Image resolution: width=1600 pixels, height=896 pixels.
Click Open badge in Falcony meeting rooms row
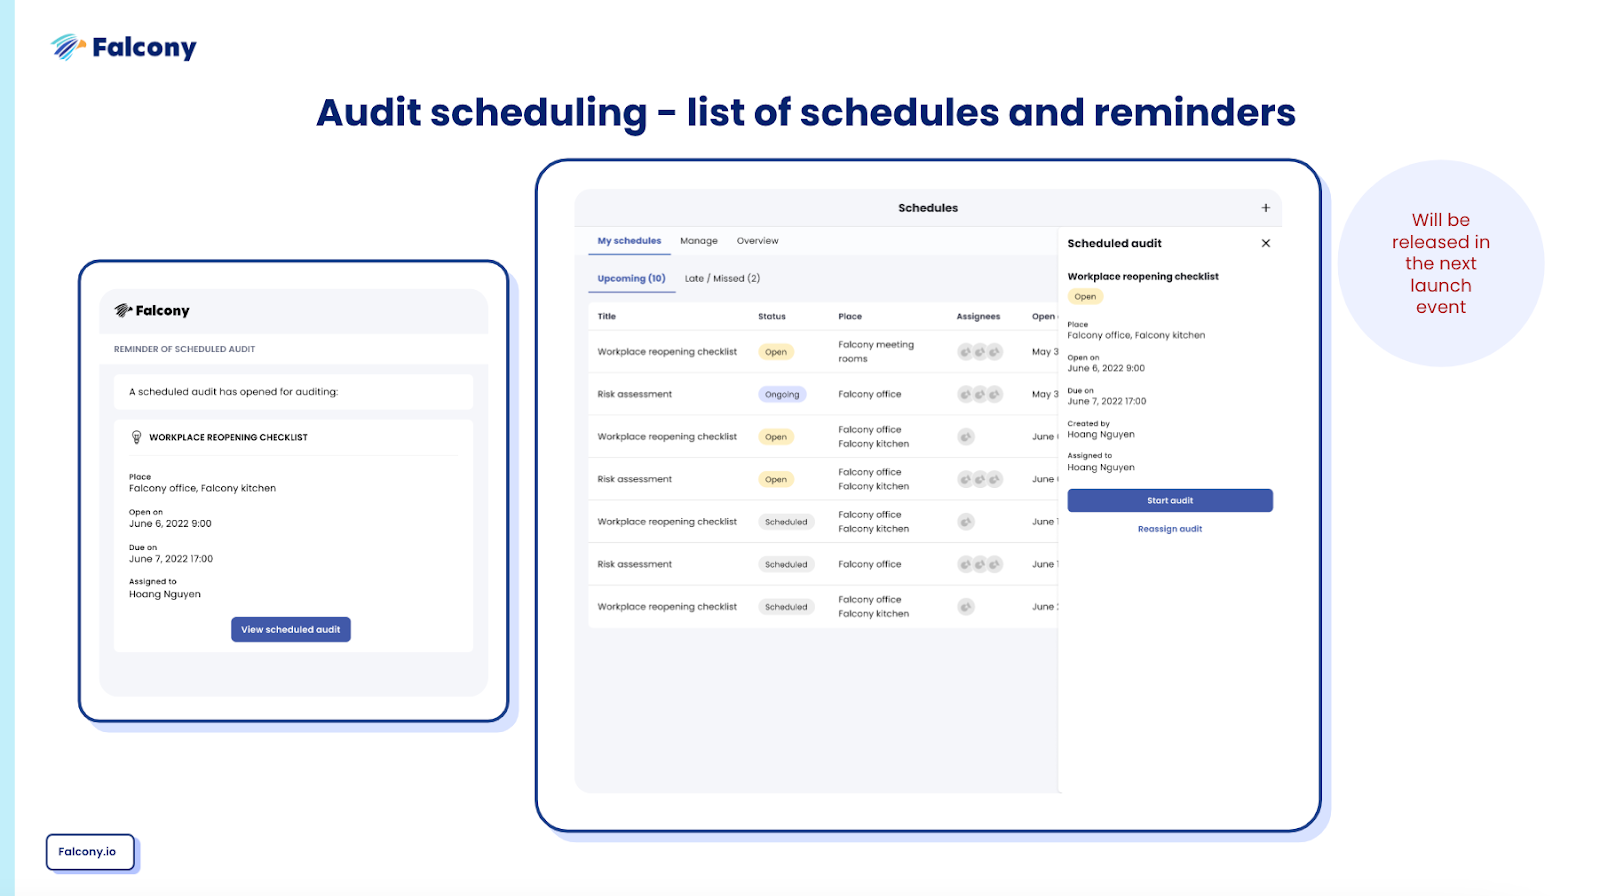click(776, 352)
